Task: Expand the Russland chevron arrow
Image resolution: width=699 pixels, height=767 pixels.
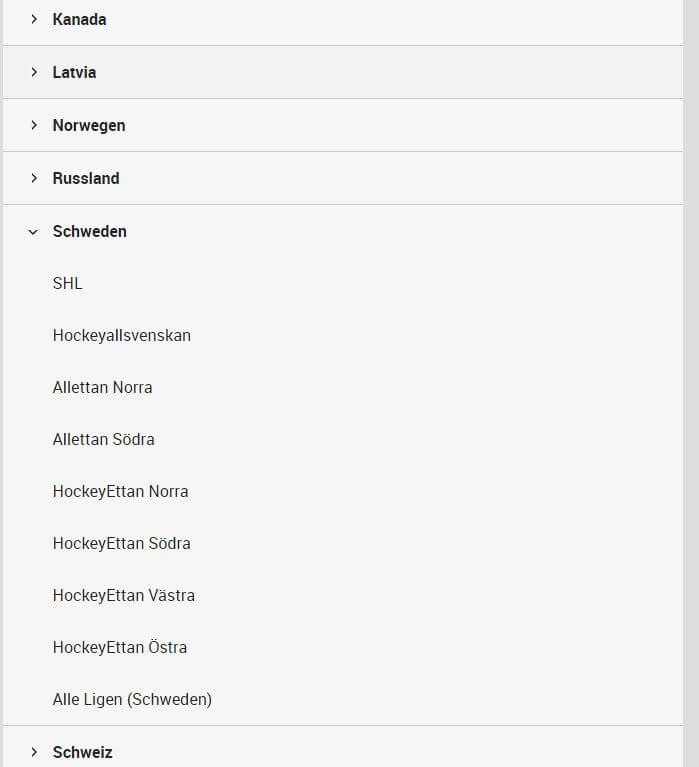Action: (34, 178)
